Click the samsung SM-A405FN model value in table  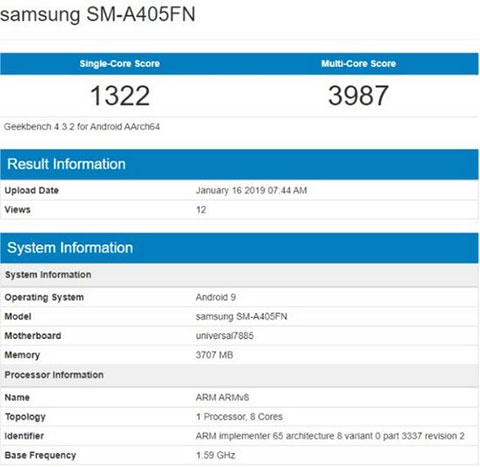click(x=241, y=316)
